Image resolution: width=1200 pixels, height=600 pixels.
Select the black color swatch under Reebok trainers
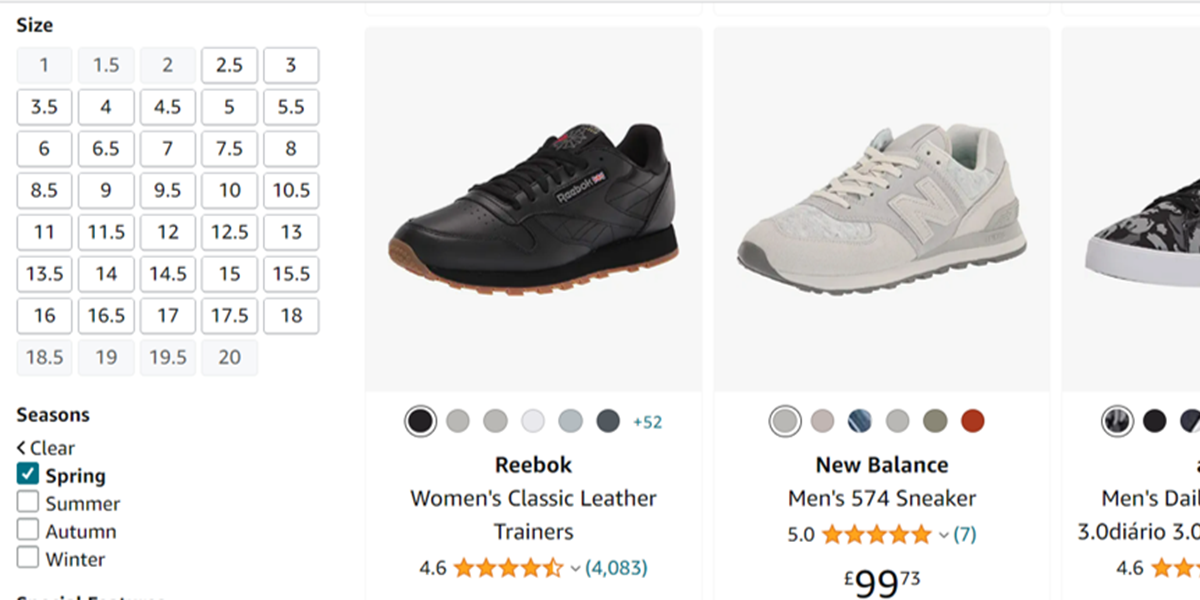click(419, 421)
